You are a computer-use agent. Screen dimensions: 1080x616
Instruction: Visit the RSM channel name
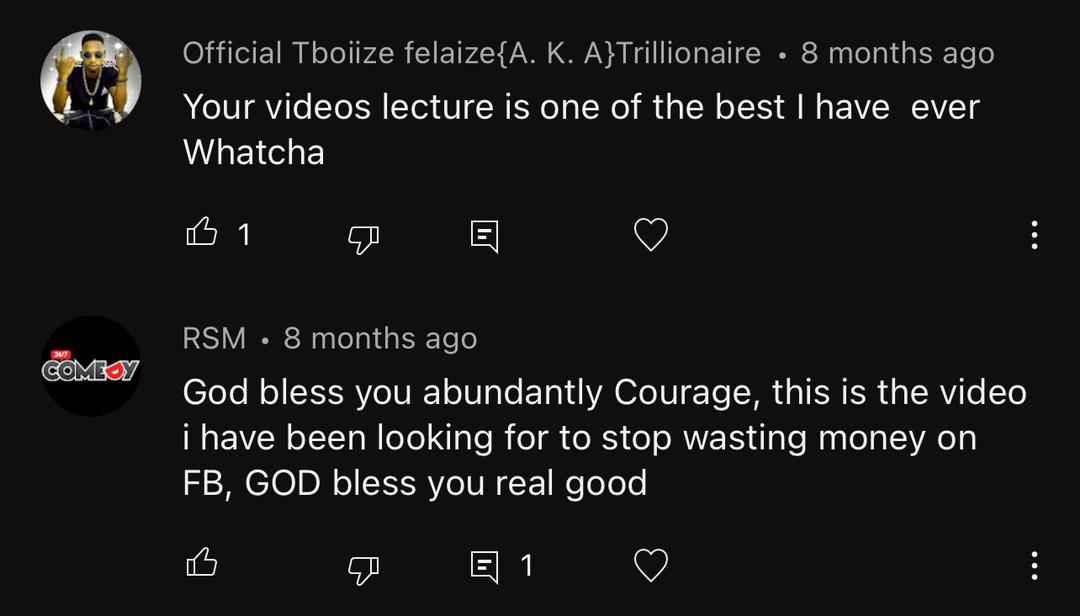(x=214, y=339)
